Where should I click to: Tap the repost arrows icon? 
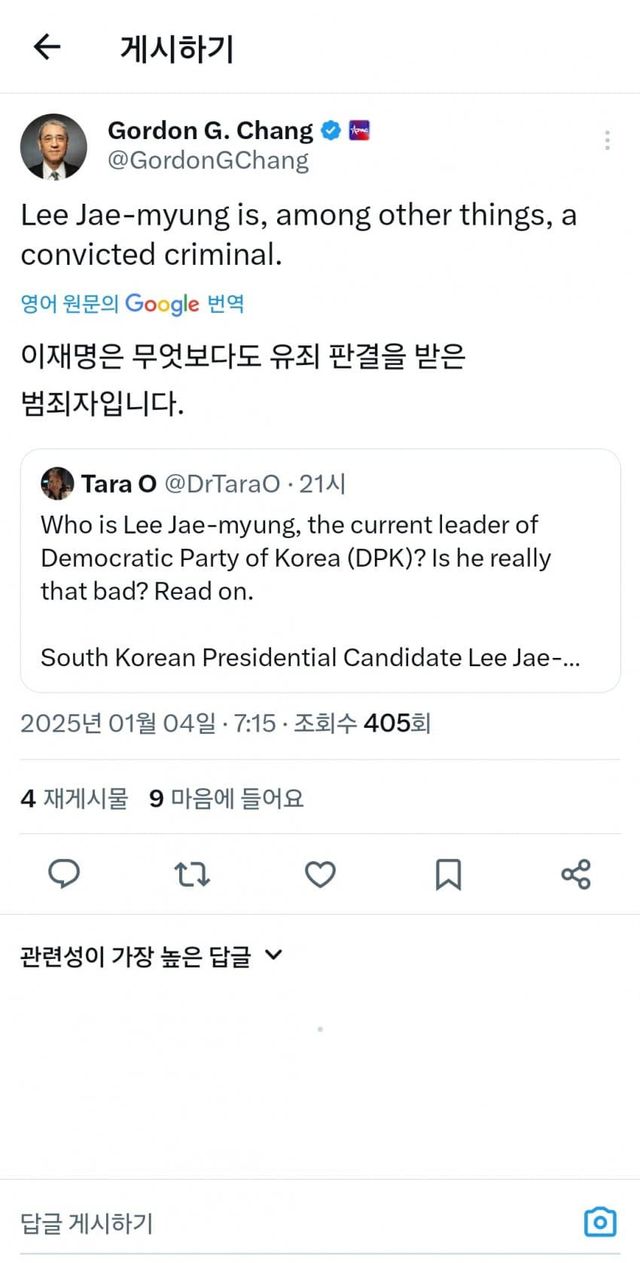[x=192, y=875]
